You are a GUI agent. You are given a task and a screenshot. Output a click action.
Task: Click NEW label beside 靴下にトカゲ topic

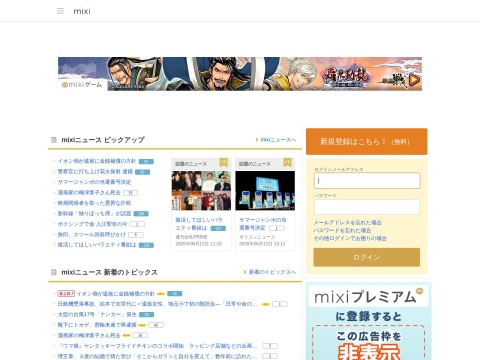(x=142, y=325)
